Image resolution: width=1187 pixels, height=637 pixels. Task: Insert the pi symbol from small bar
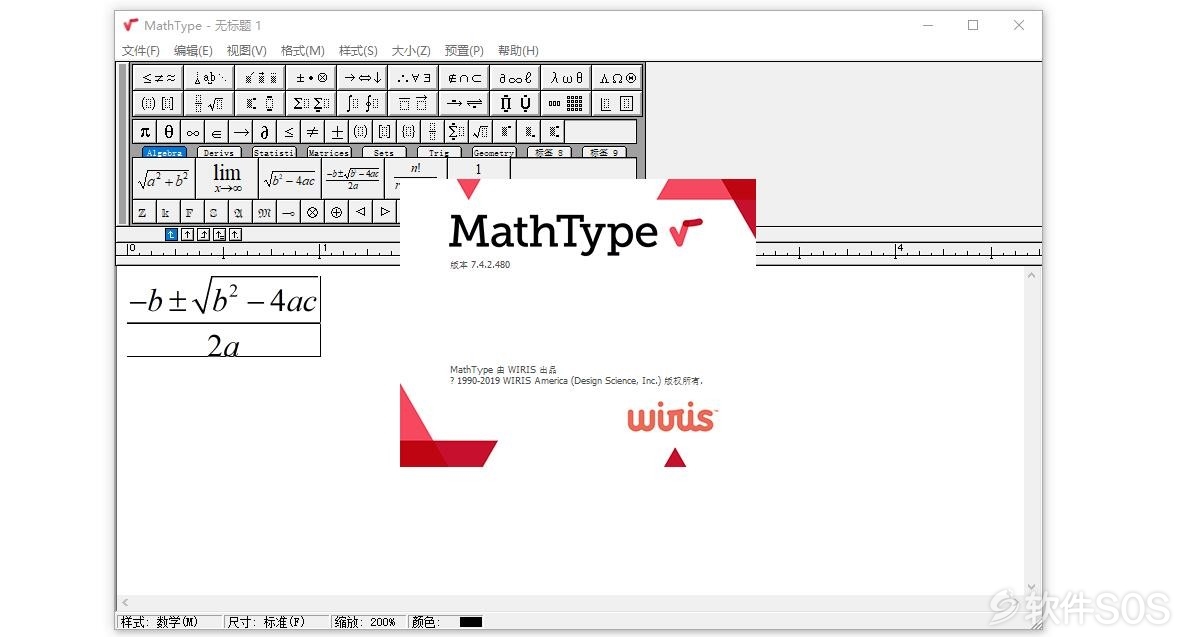145,132
